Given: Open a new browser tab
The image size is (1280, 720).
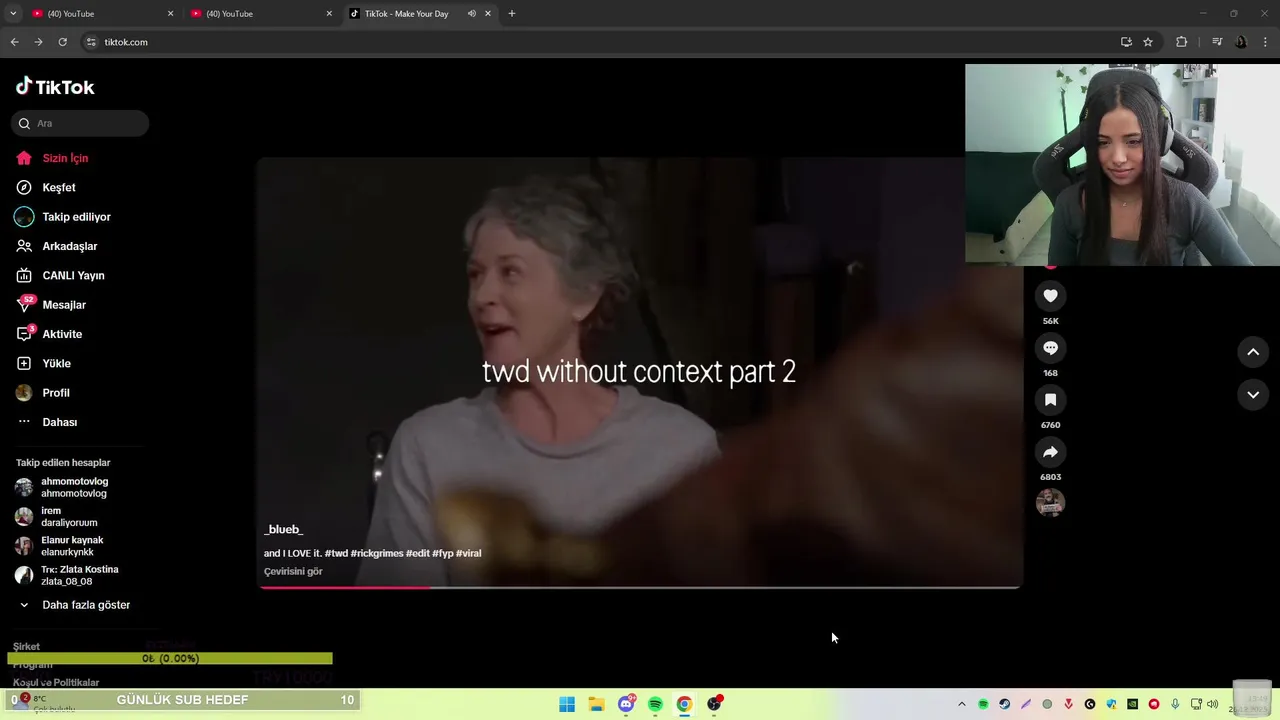Looking at the screenshot, I should (512, 14).
